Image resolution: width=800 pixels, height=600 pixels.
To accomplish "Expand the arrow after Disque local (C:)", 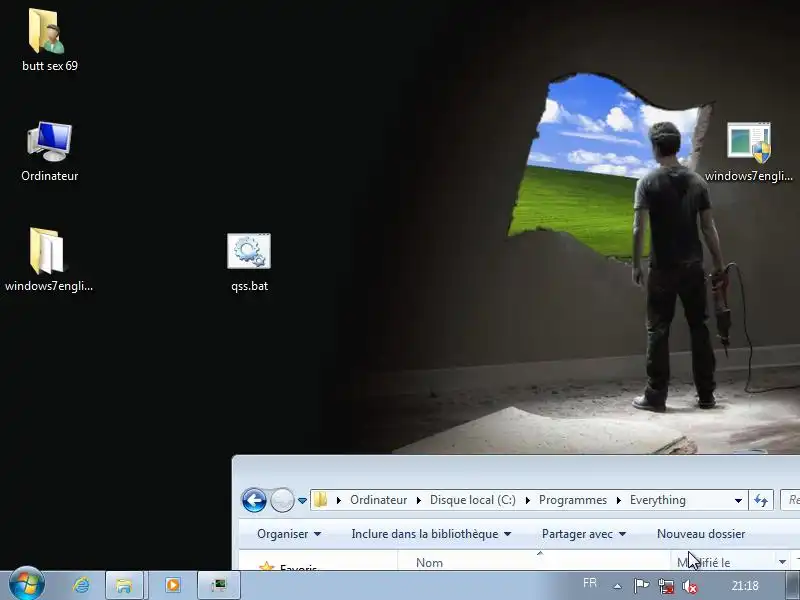I will pos(527,501).
